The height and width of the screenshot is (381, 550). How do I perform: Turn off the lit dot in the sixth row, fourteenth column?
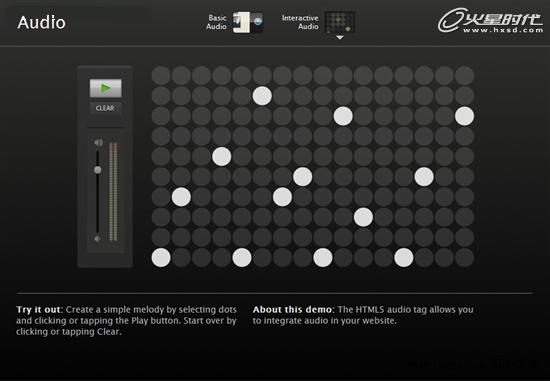(x=424, y=176)
